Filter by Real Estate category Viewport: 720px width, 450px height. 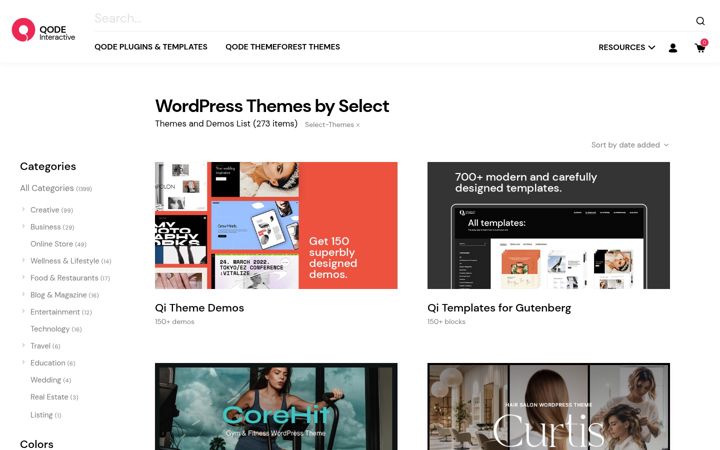[54, 397]
